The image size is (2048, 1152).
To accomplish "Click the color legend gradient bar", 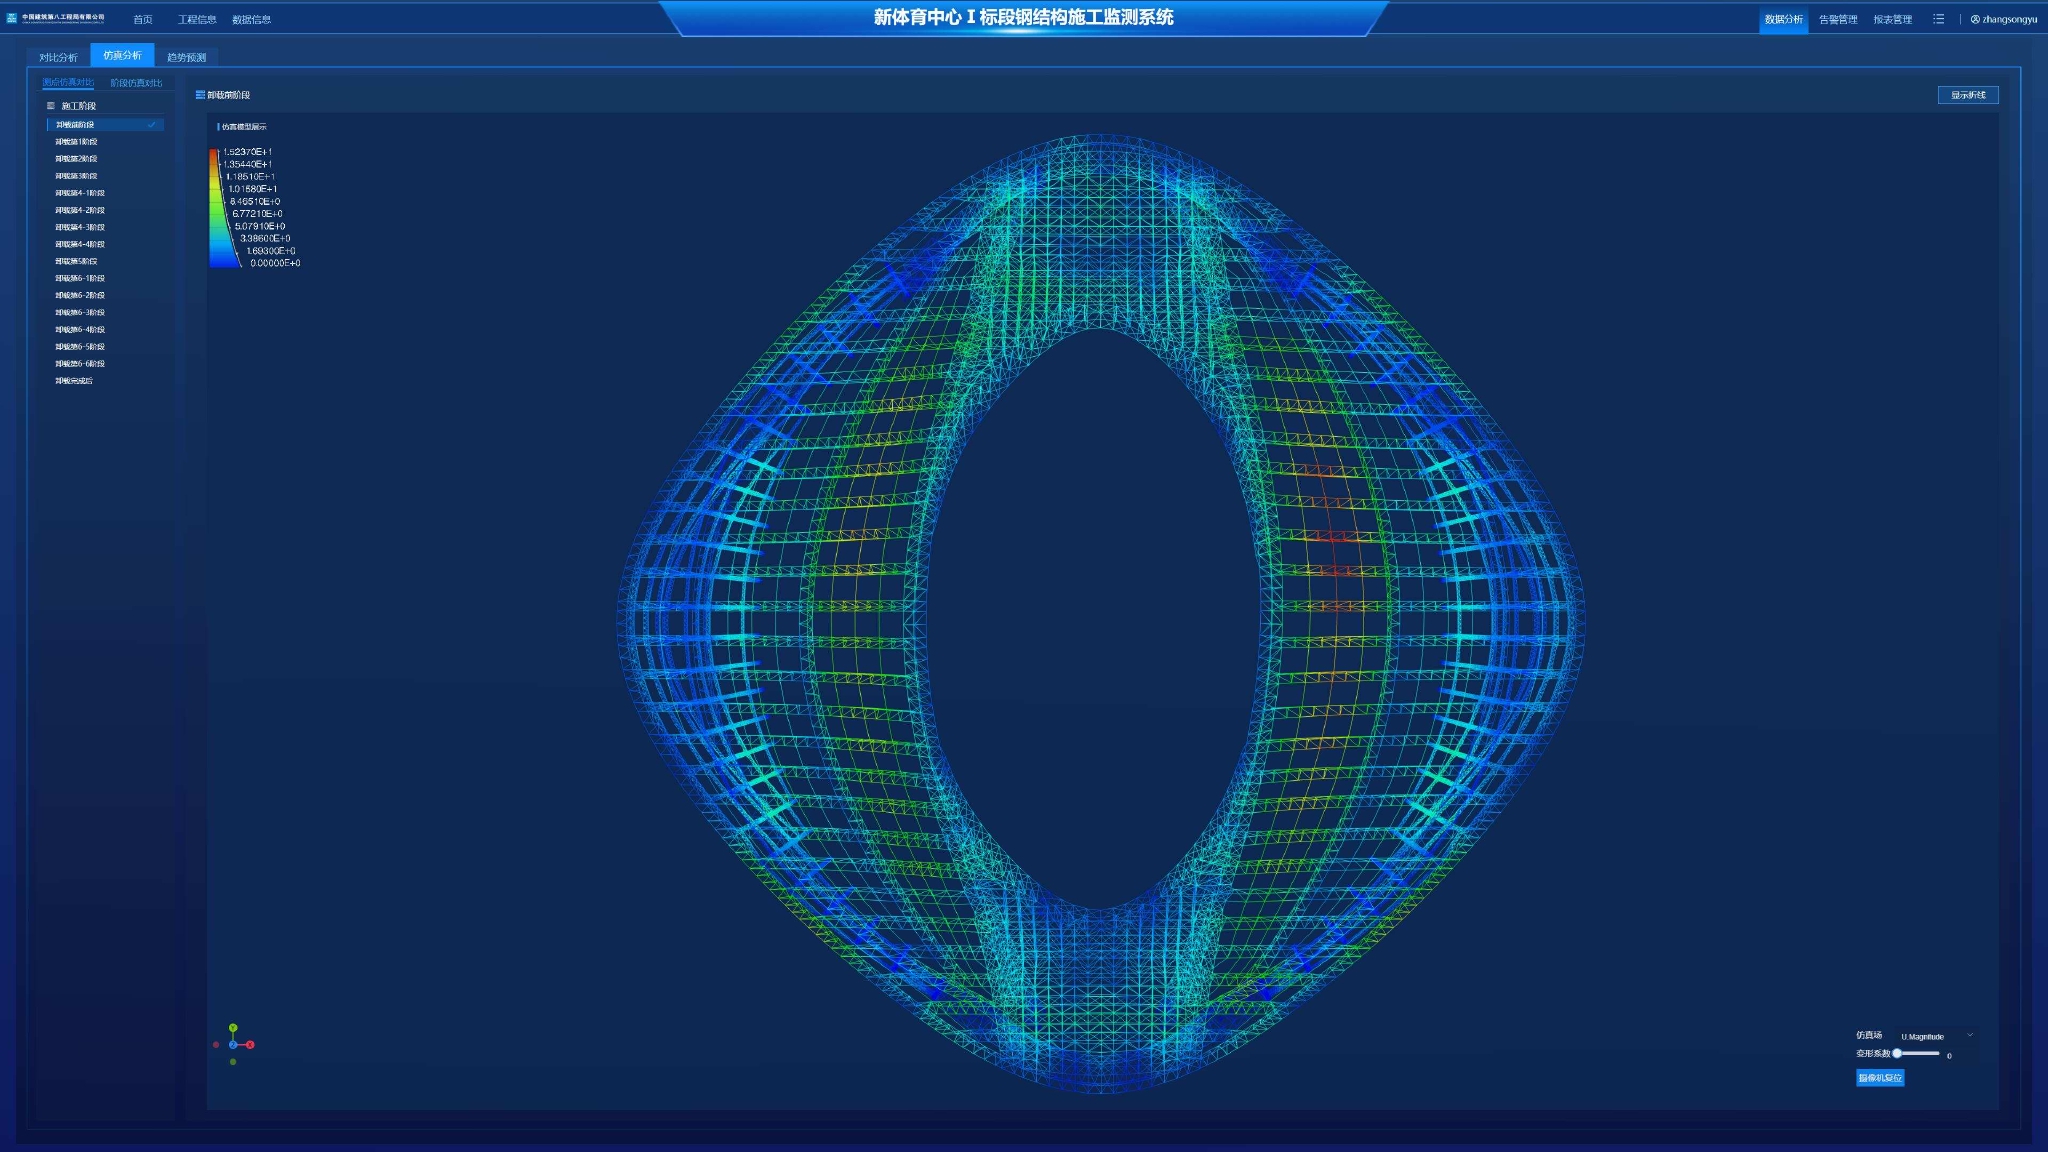I will [x=216, y=208].
